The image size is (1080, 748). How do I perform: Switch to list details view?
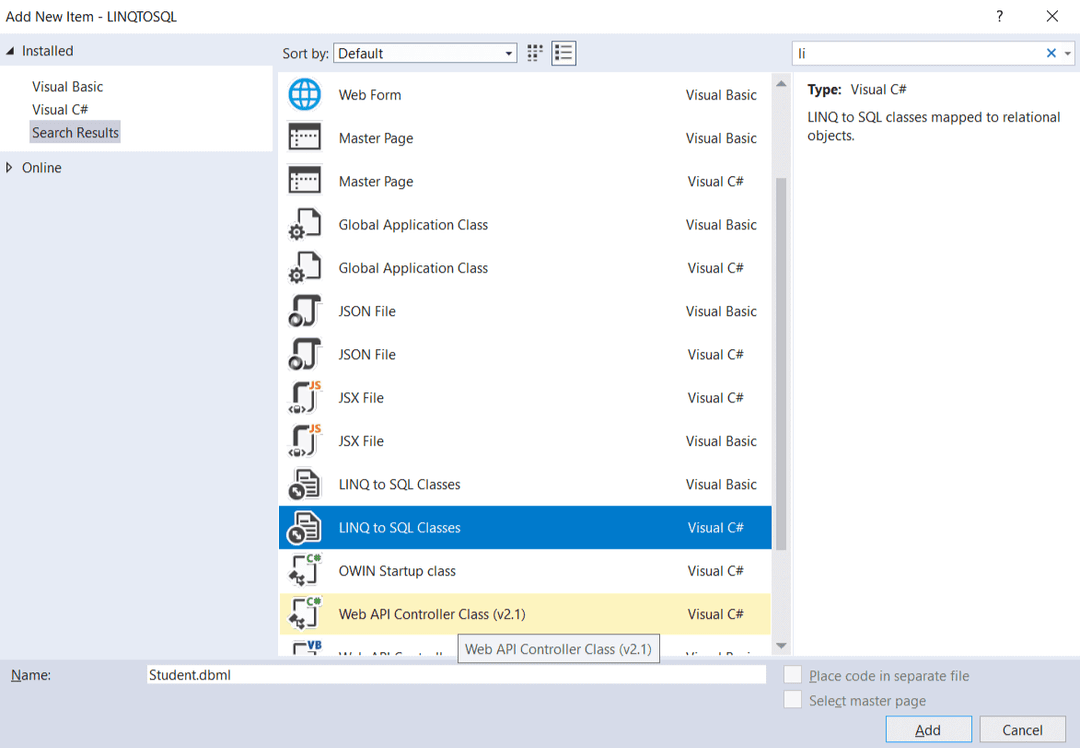tap(564, 53)
